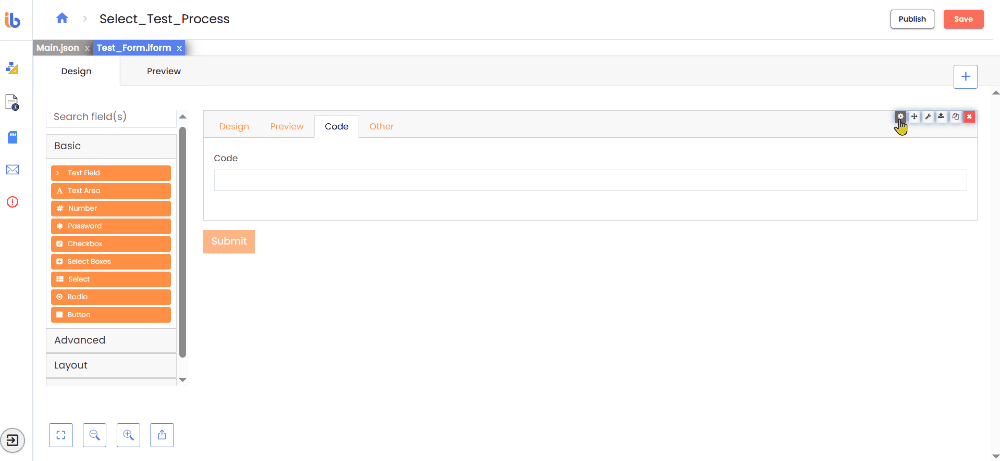Click the move cross-arrows icon on component
1000x461 pixels.
pyautogui.click(x=915, y=117)
